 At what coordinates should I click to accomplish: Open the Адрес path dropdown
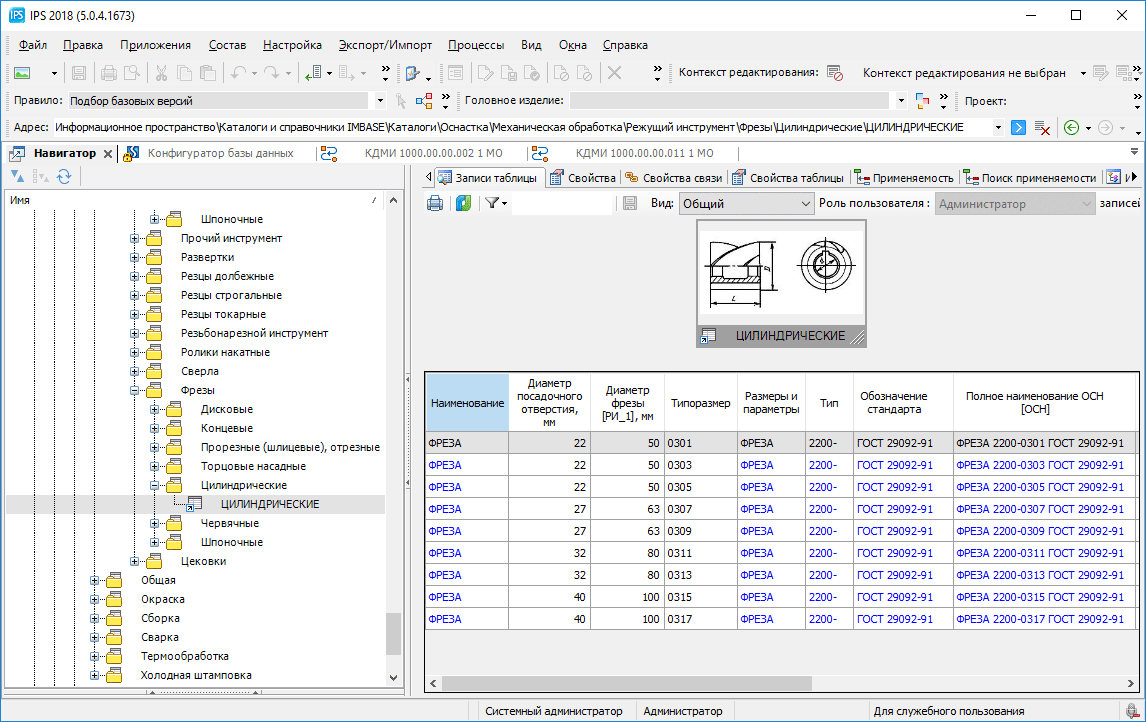[998, 128]
